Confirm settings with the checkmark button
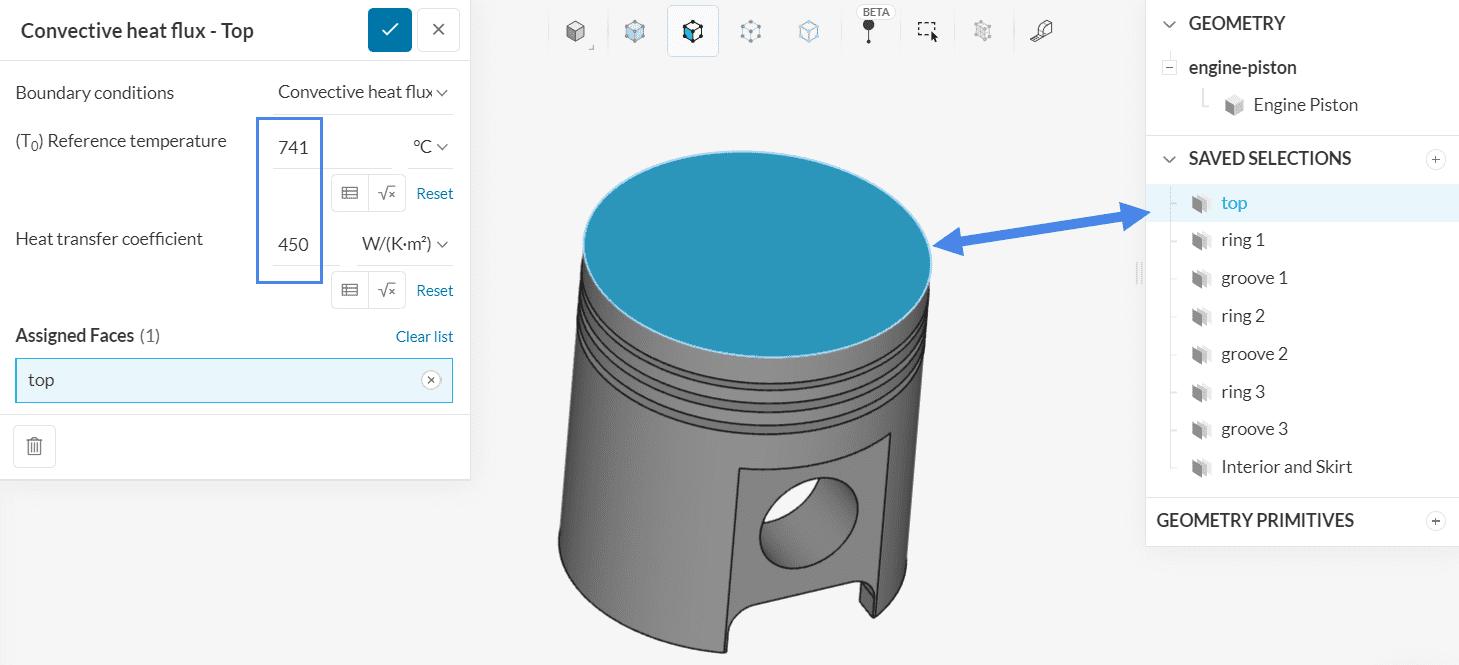This screenshot has height=665, width=1459. pyautogui.click(x=390, y=30)
